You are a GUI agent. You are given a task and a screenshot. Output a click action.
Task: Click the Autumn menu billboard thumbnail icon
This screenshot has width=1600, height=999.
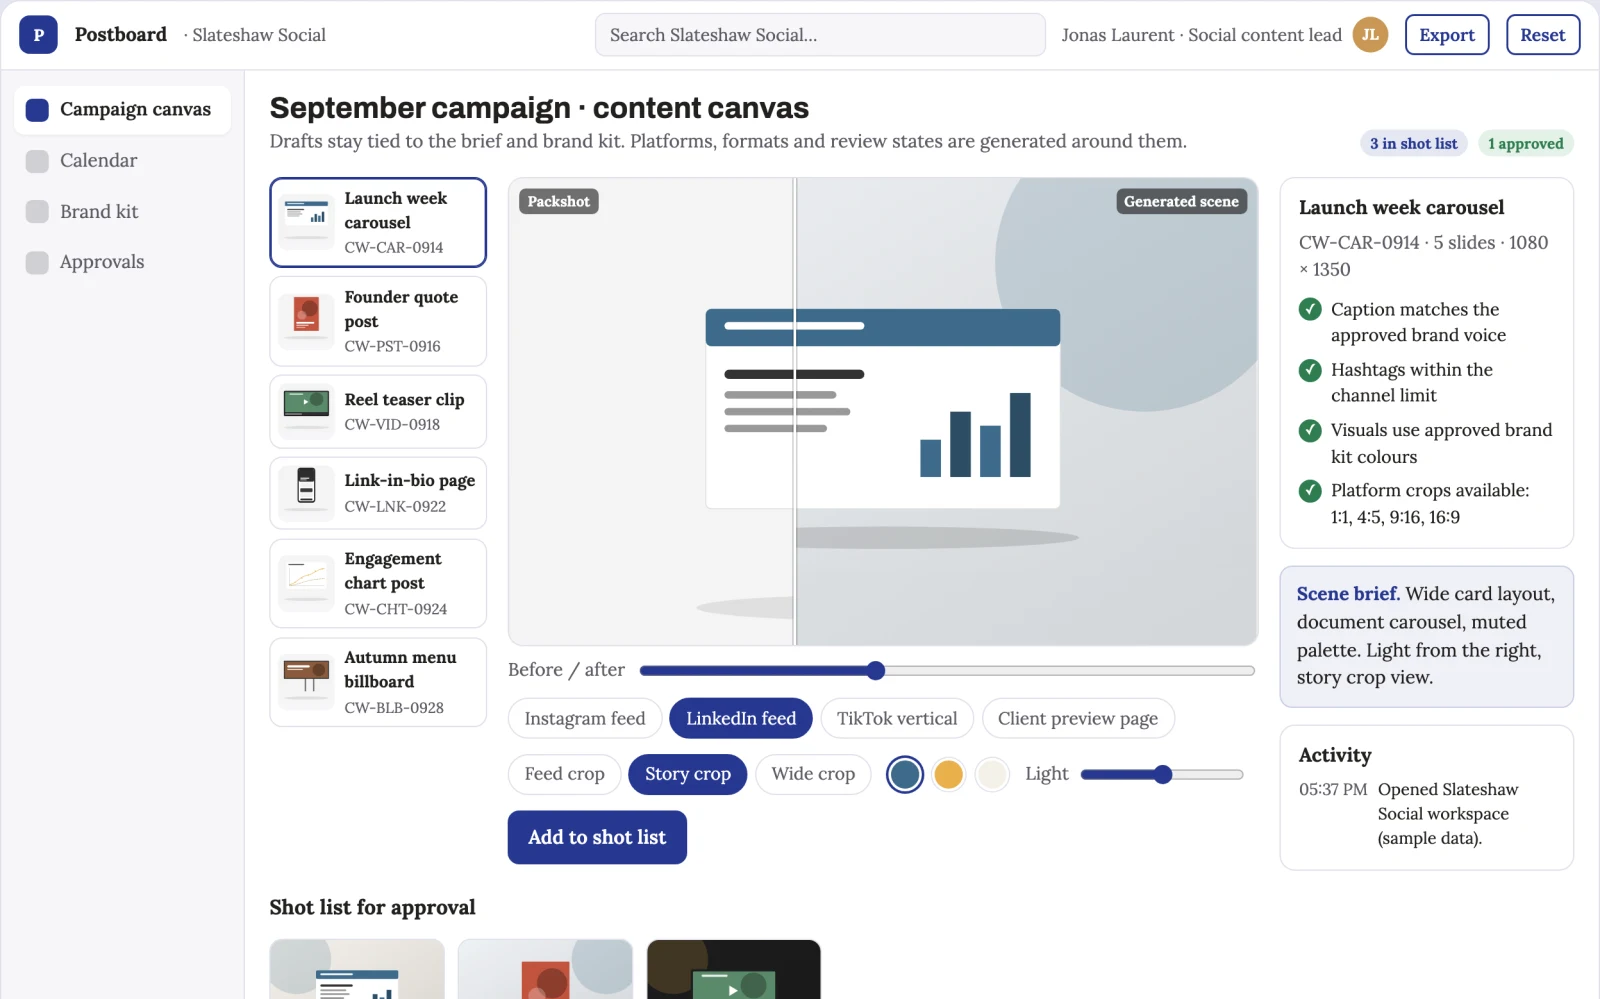tap(306, 682)
